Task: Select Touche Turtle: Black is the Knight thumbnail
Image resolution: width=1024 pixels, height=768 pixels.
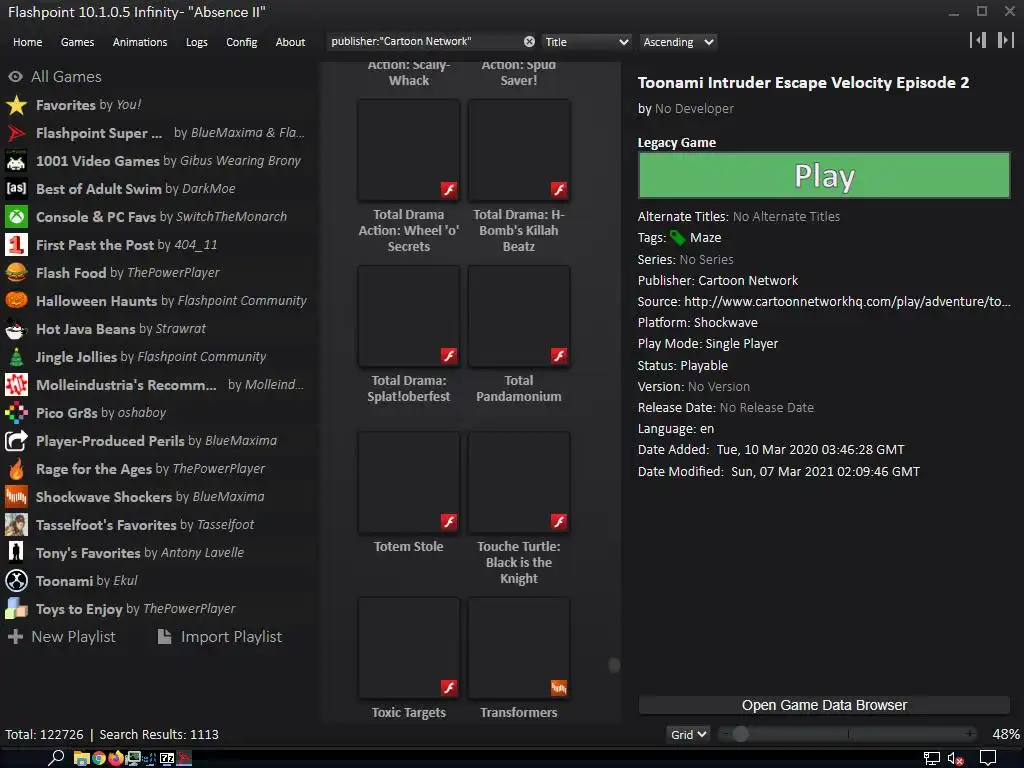Action: tap(519, 482)
